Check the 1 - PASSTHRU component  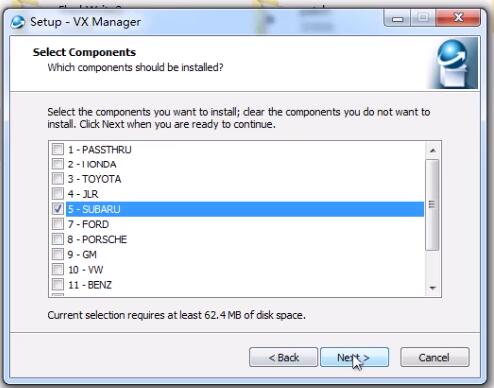point(58,149)
